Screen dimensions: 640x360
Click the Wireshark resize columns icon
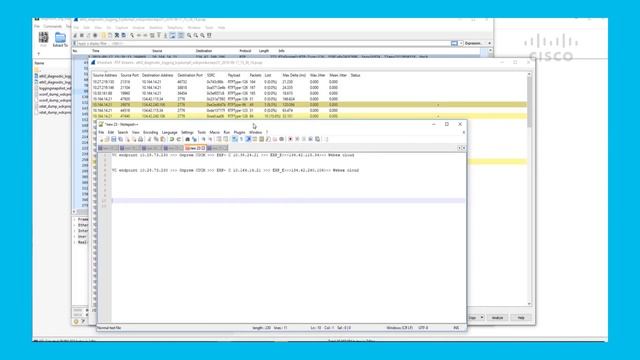[209, 36]
